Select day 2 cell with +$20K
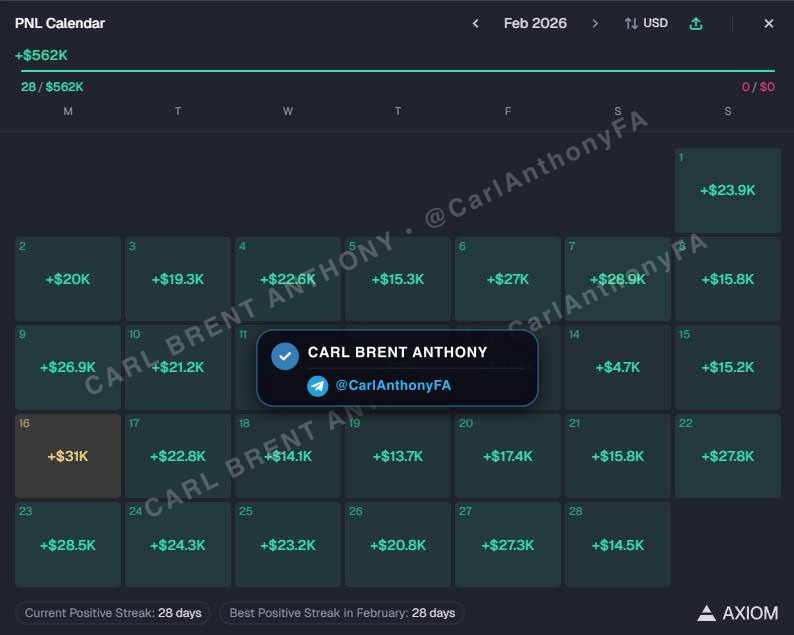 [x=68, y=279]
